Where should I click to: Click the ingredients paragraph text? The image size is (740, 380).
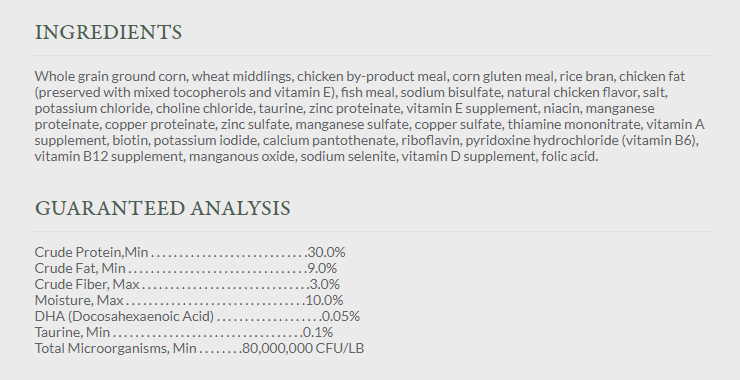370,116
